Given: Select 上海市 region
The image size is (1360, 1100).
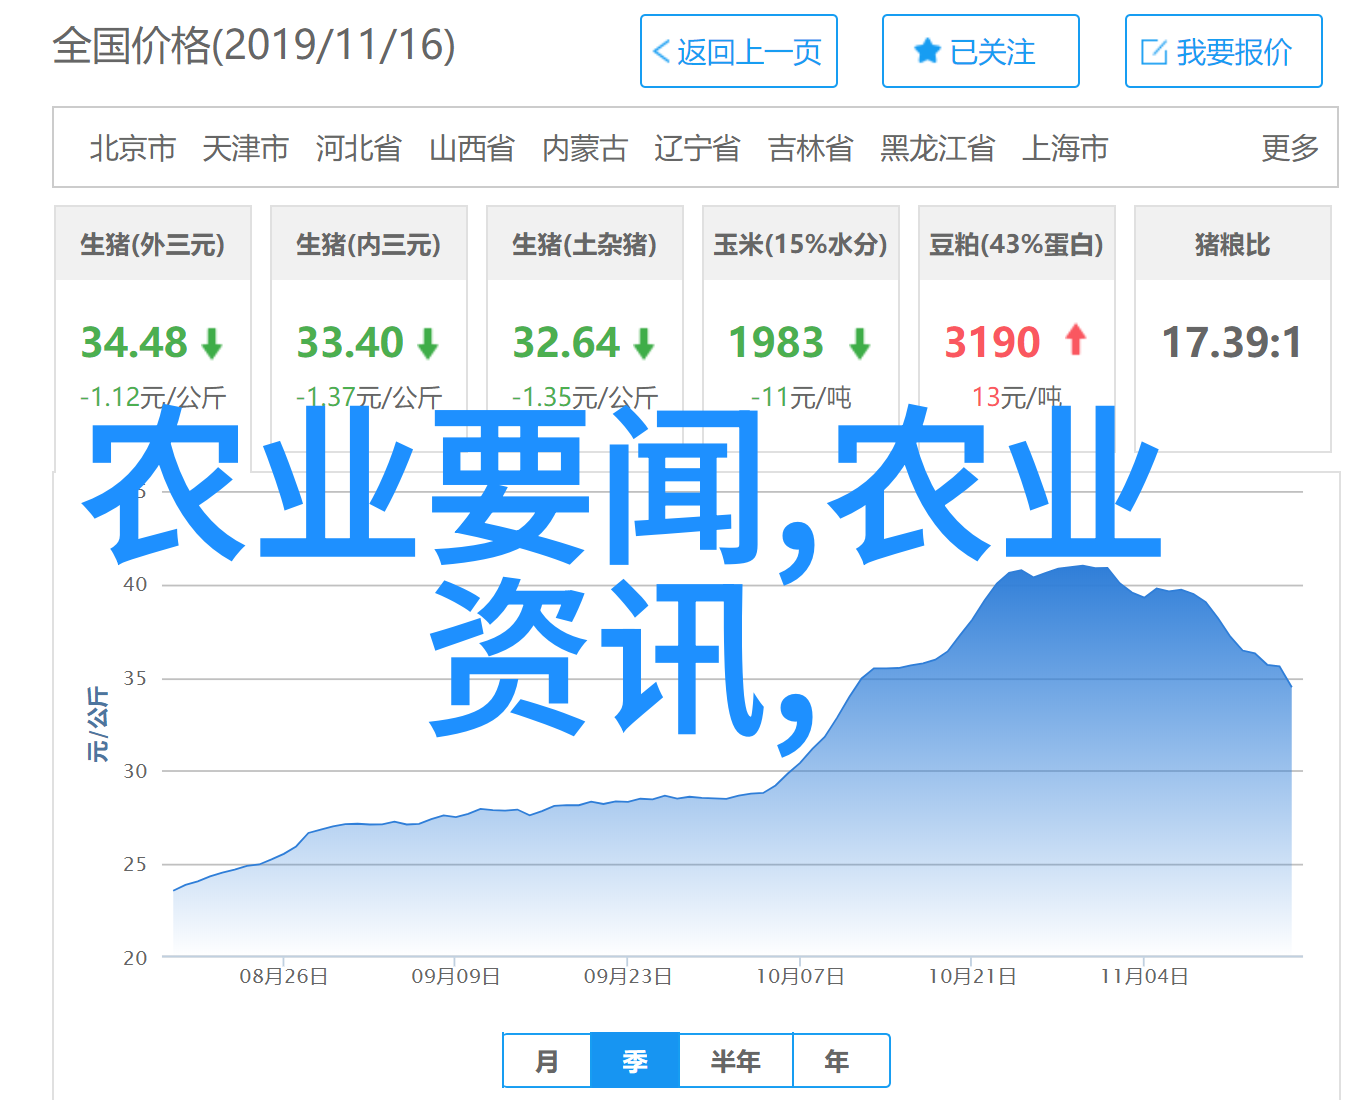Looking at the screenshot, I should (1066, 148).
